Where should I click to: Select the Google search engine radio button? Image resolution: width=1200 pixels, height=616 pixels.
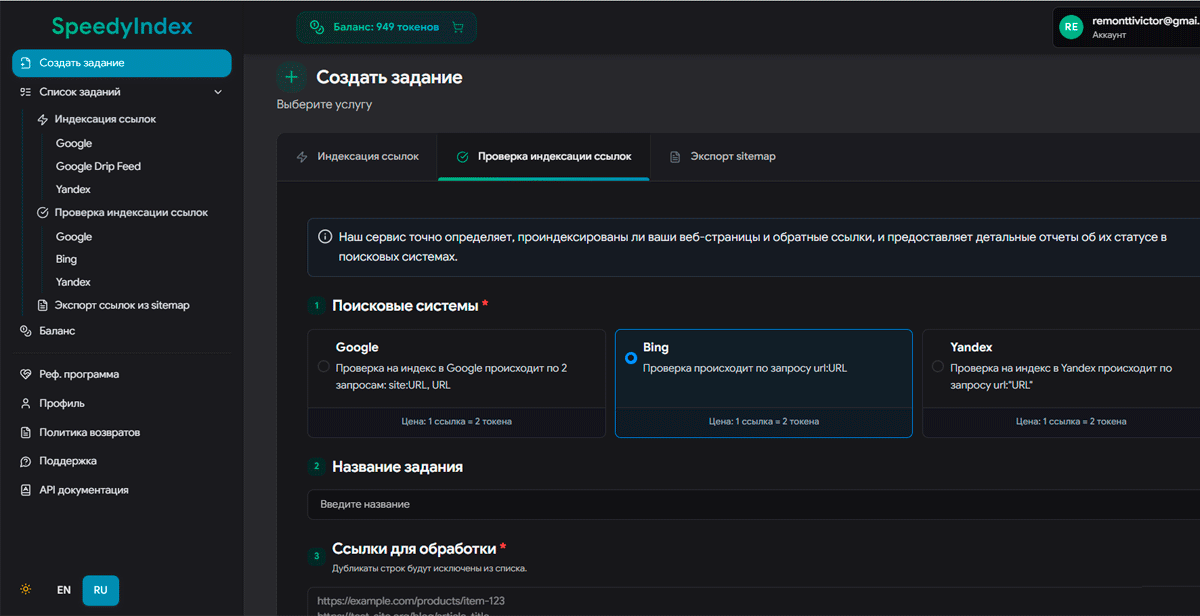323,366
